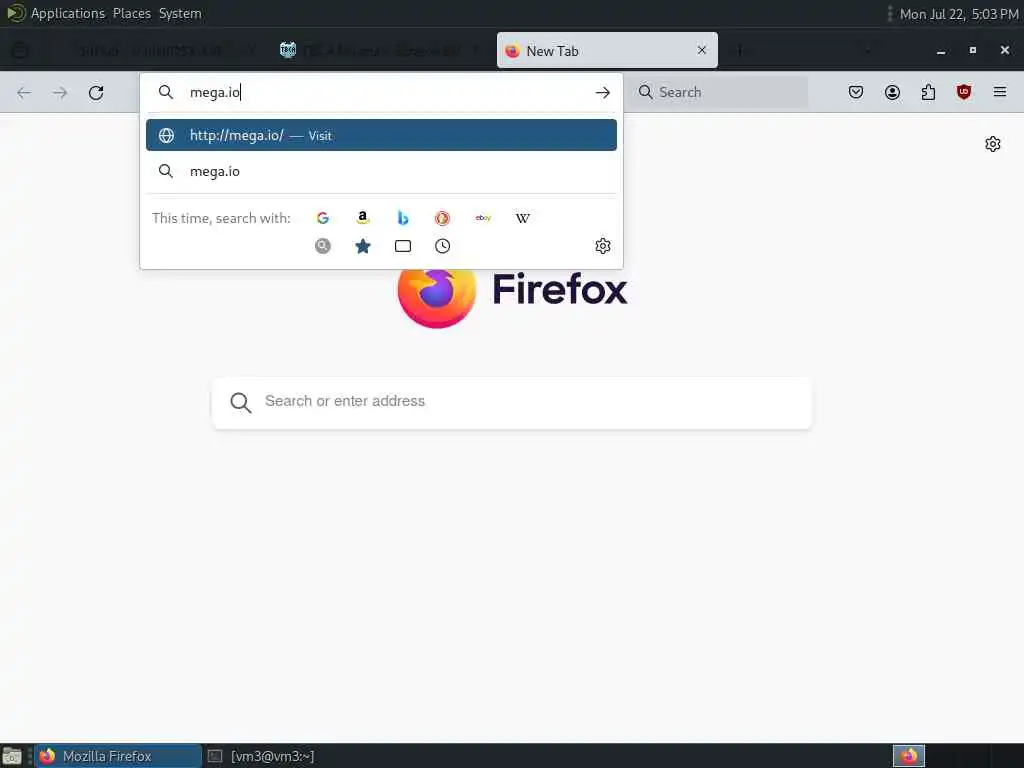Screen dimensions: 1024x768
Task: Open the uBlock Origin shield icon
Action: point(964,92)
